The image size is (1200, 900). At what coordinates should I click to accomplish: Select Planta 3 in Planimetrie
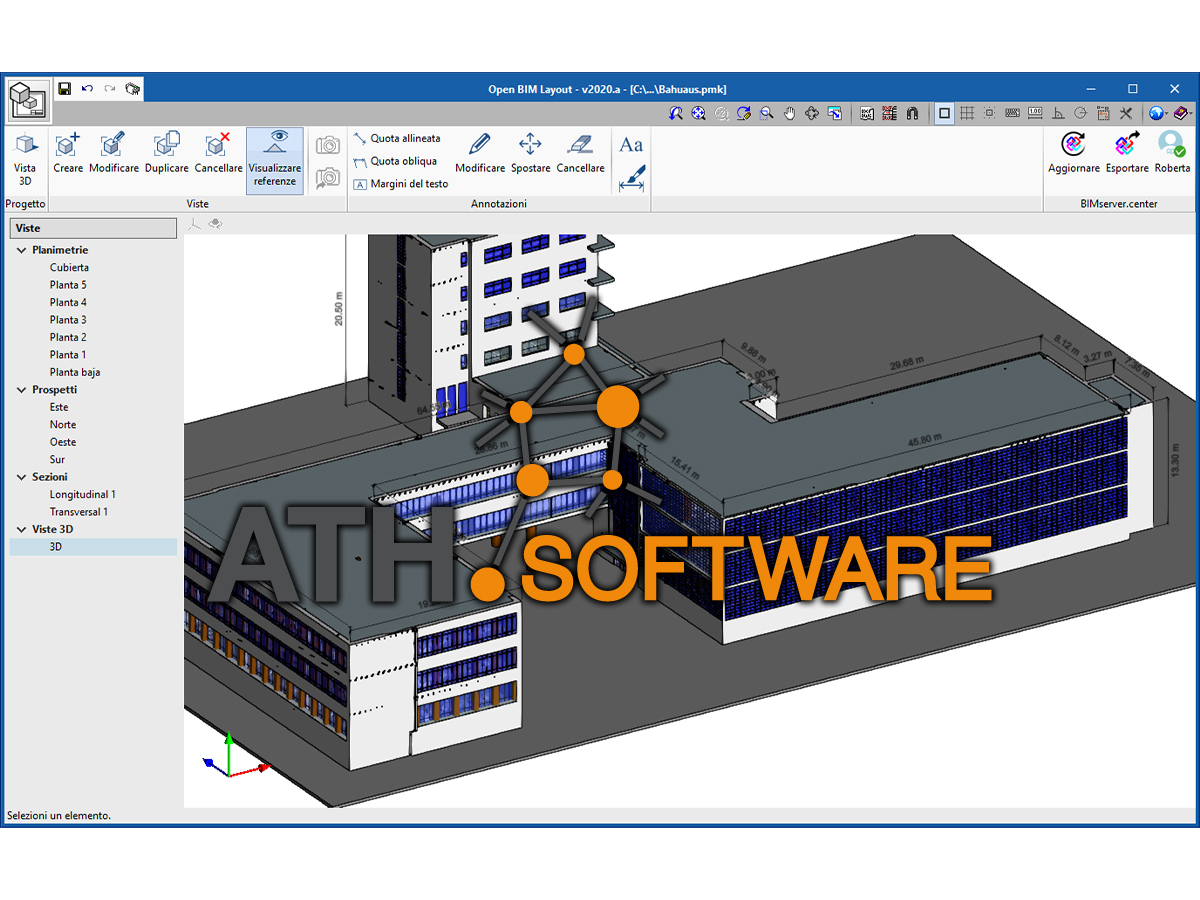click(68, 320)
